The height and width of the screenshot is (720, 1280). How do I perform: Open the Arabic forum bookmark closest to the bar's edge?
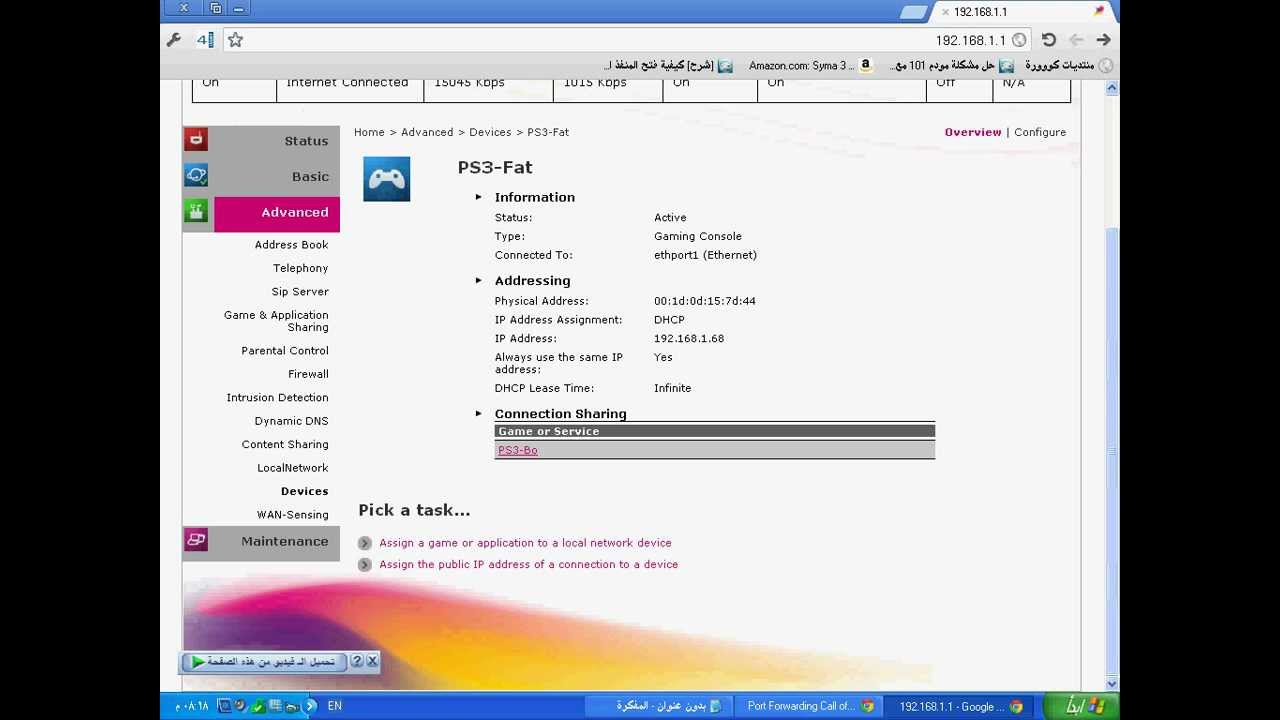[x=1068, y=66]
